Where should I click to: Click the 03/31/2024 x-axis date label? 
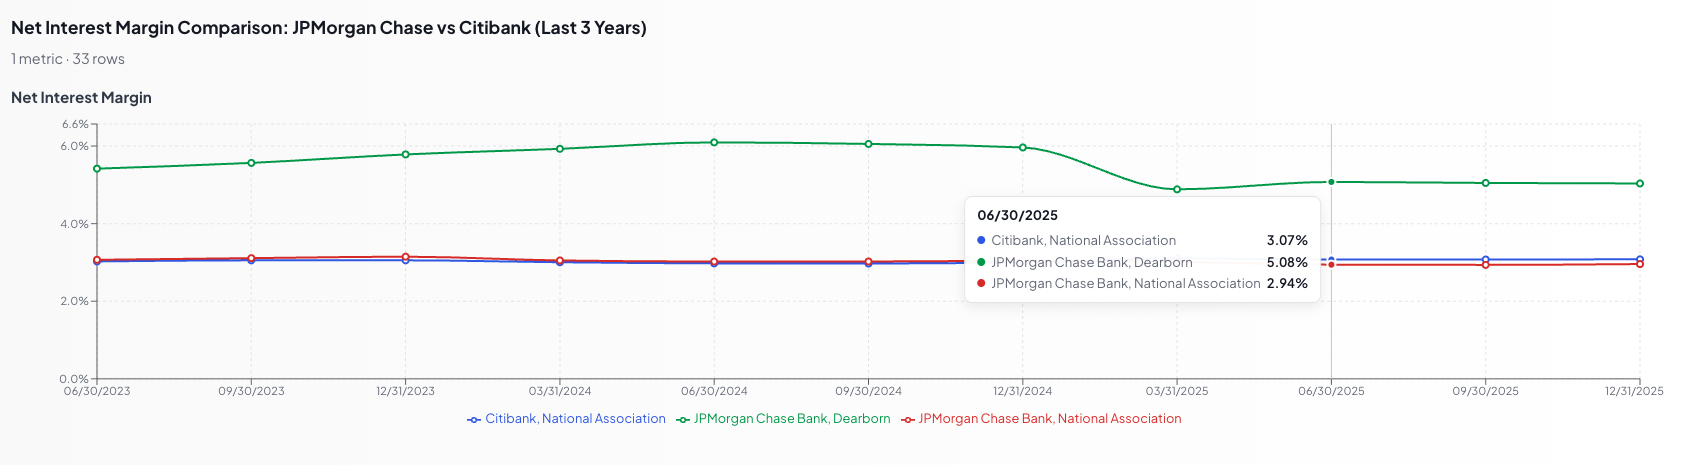(560, 391)
